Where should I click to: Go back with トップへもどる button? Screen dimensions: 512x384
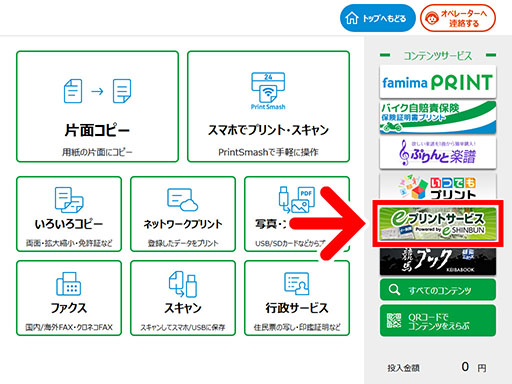378,18
